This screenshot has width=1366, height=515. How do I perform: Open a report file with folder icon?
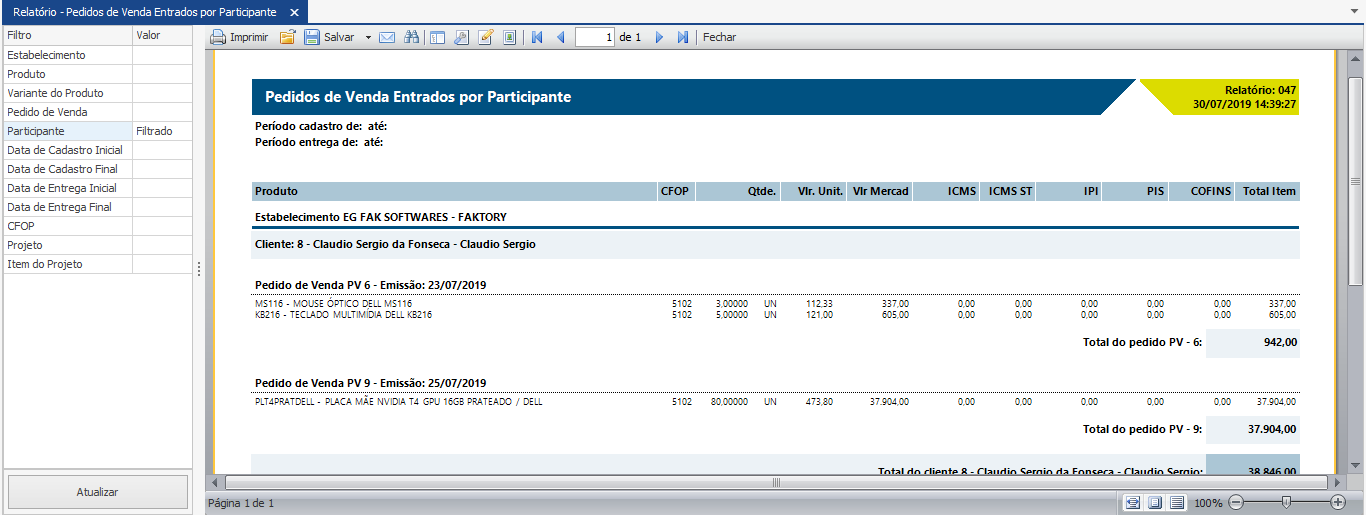coord(287,37)
